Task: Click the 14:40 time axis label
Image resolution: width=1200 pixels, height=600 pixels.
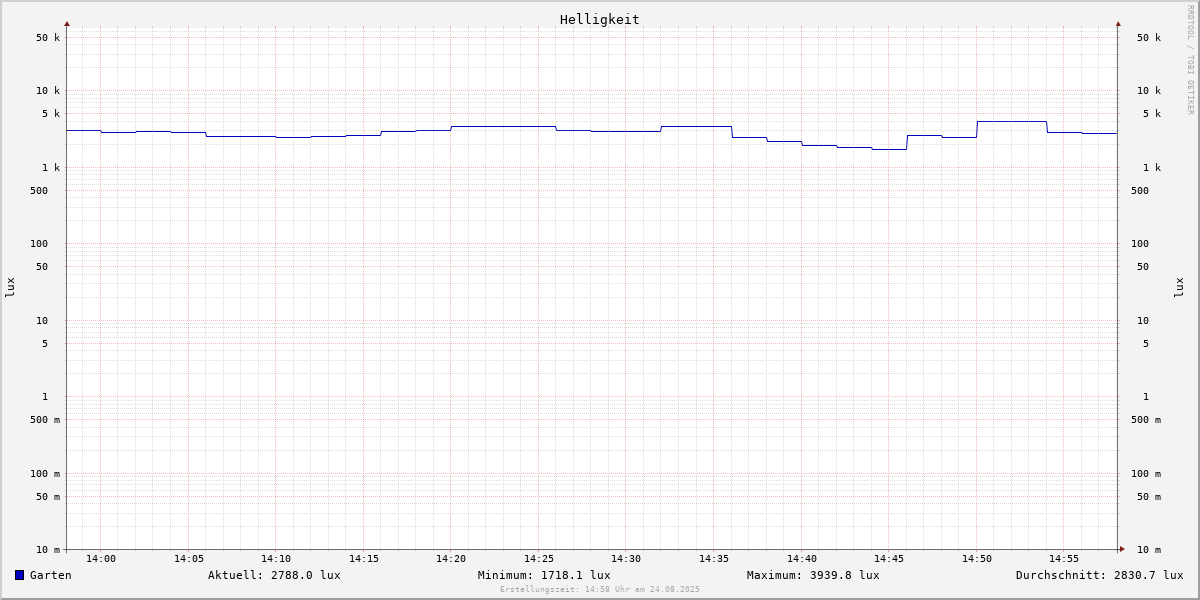Action: tap(802, 559)
